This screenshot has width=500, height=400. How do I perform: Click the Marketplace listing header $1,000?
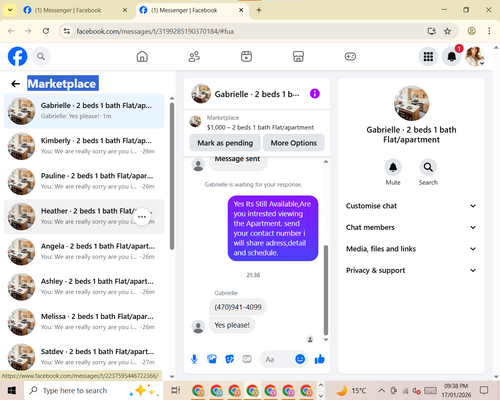(257, 123)
